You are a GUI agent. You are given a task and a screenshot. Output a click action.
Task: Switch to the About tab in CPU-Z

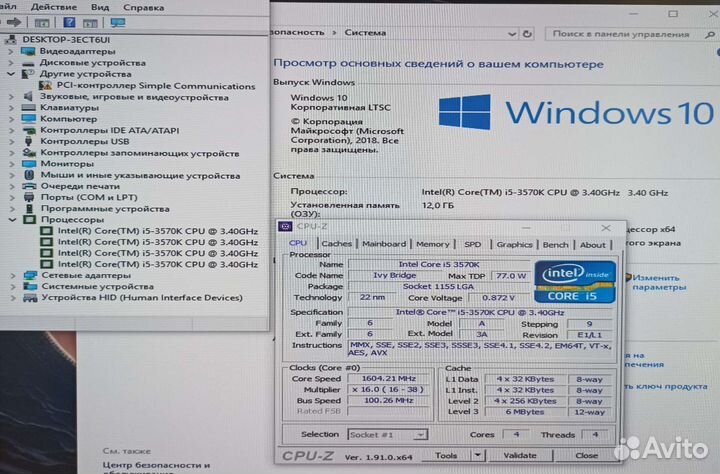pos(592,245)
